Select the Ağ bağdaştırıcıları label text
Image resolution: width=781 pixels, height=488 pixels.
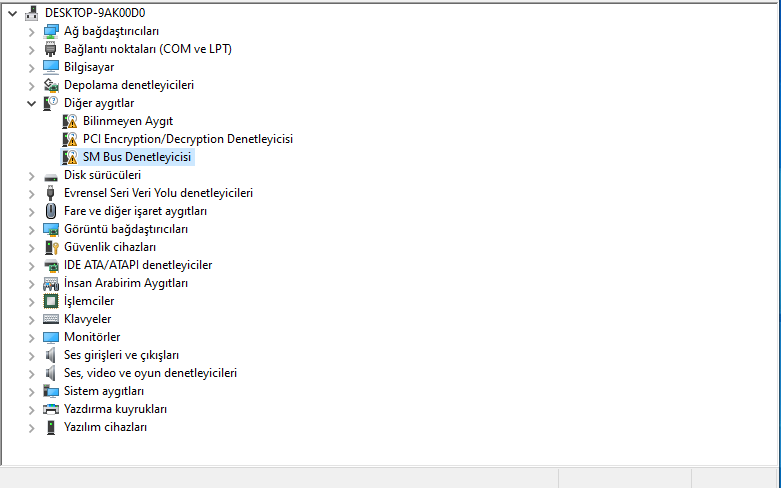tap(112, 31)
